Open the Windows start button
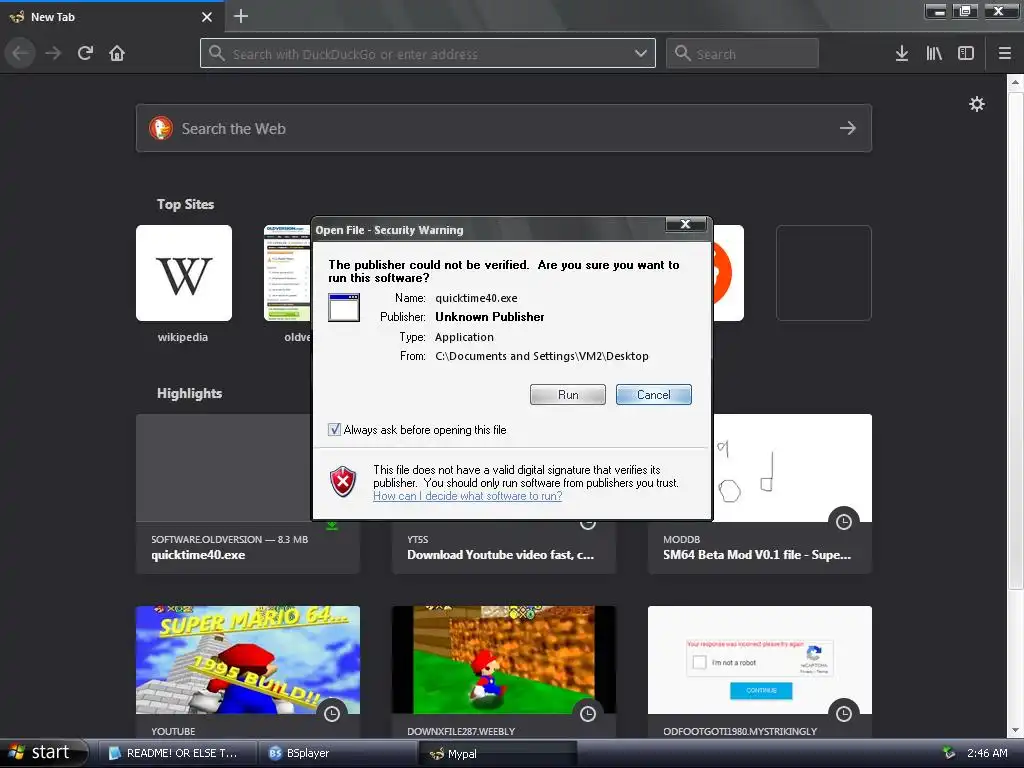The image size is (1024, 768). click(x=43, y=752)
